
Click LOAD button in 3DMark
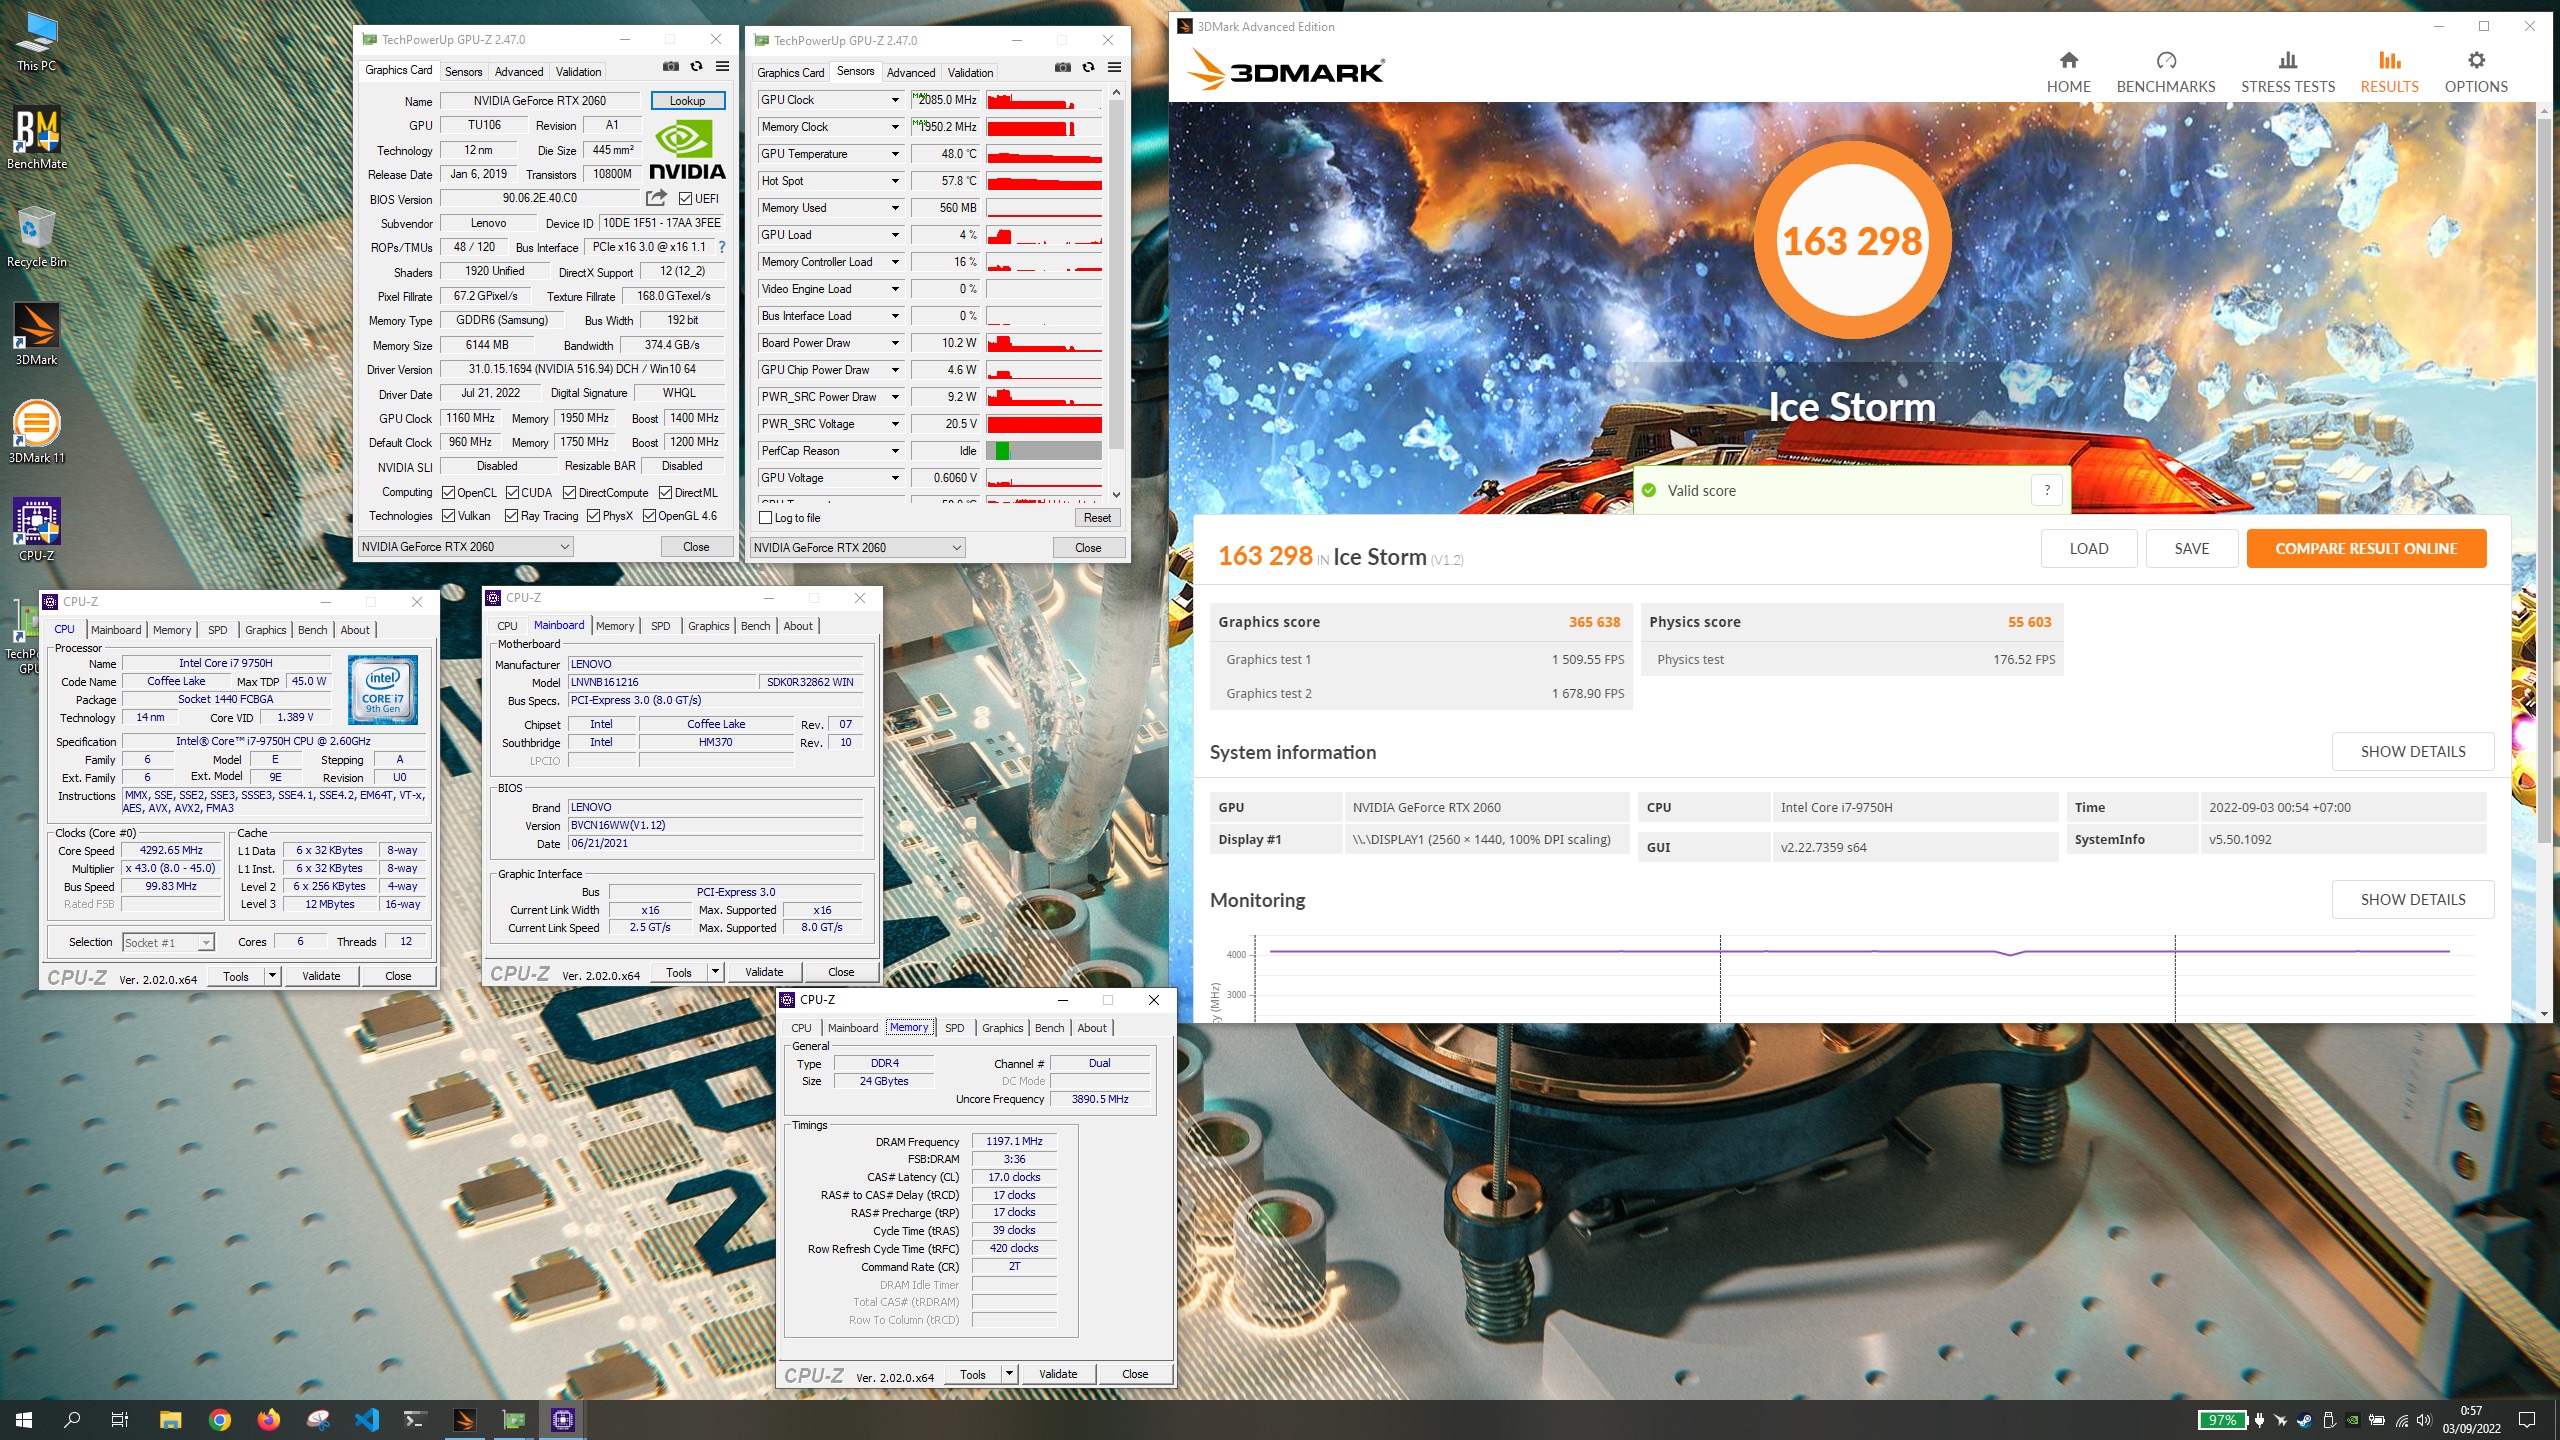[x=2089, y=548]
